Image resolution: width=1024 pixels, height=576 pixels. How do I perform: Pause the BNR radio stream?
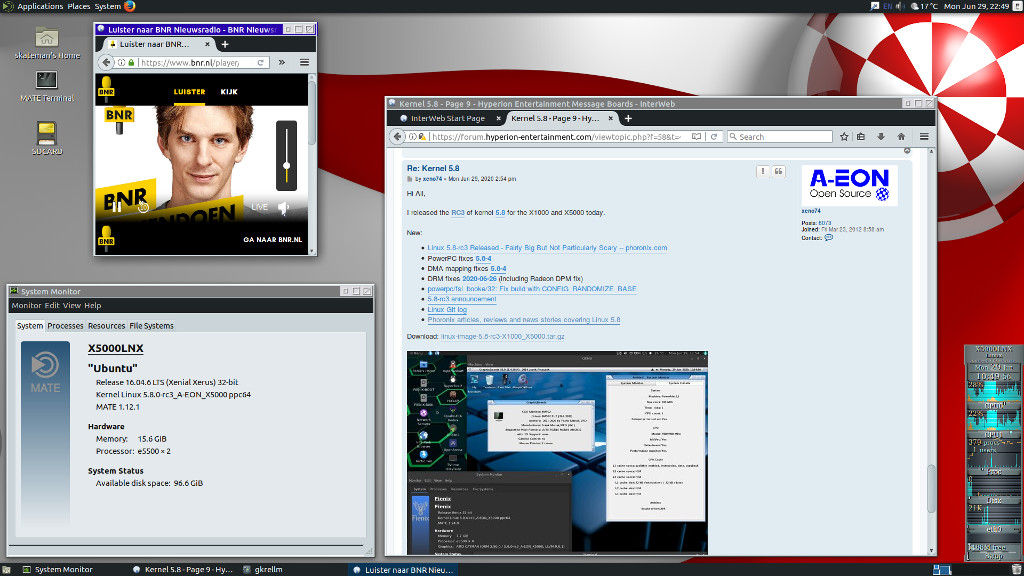pyautogui.click(x=116, y=207)
